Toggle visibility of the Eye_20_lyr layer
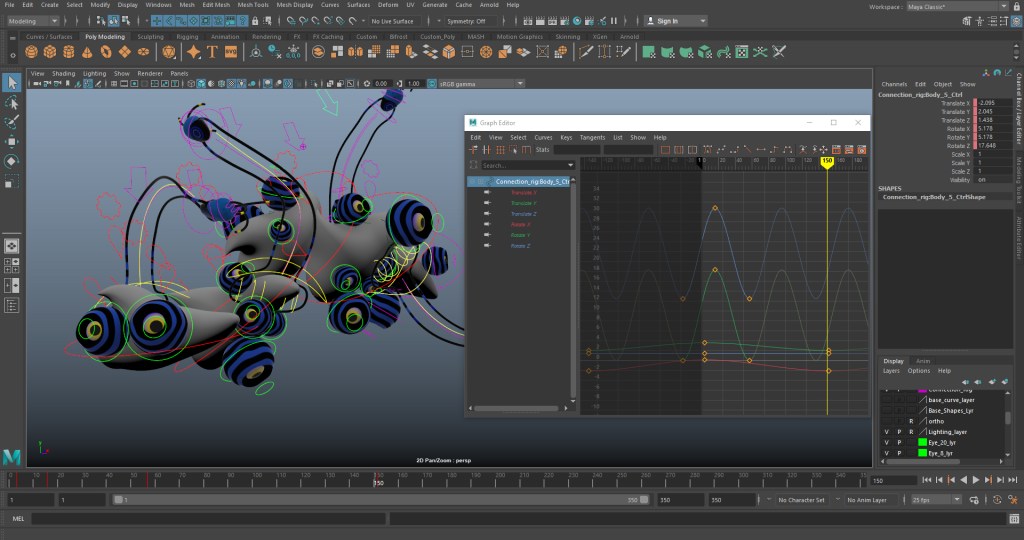The image size is (1024, 540). (x=887, y=442)
